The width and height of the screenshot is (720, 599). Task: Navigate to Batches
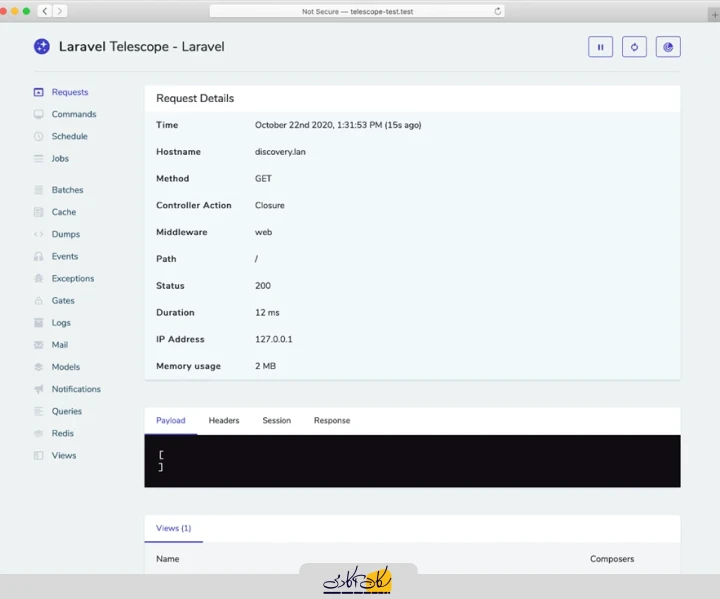tap(68, 190)
